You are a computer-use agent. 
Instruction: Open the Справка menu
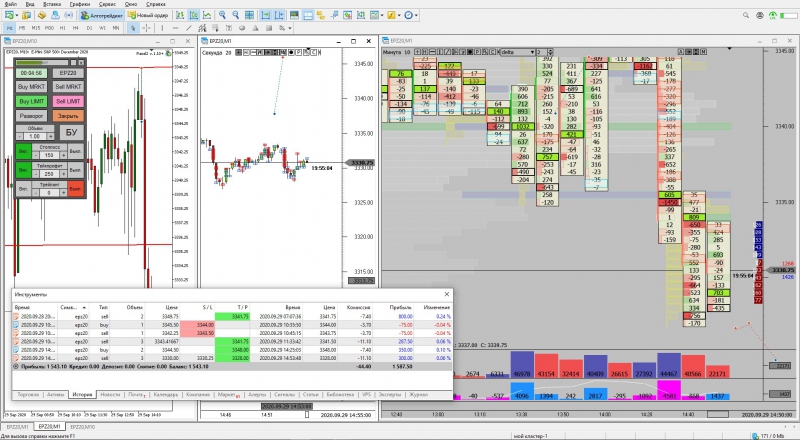pos(155,4)
